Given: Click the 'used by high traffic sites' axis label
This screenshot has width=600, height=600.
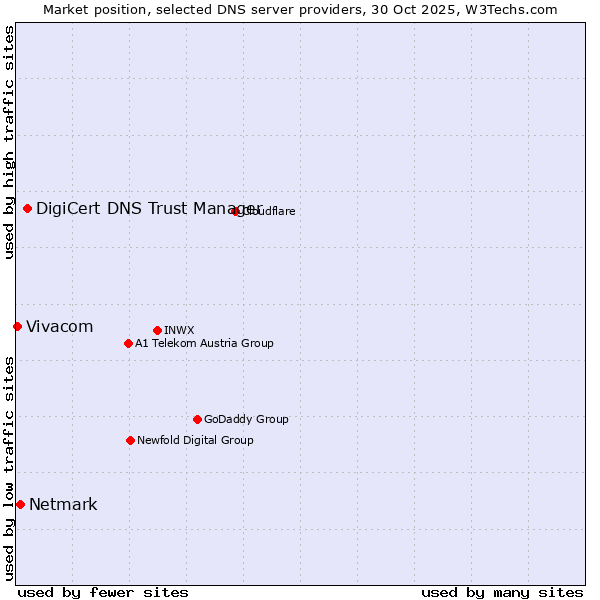Looking at the screenshot, I should (x=9, y=142).
